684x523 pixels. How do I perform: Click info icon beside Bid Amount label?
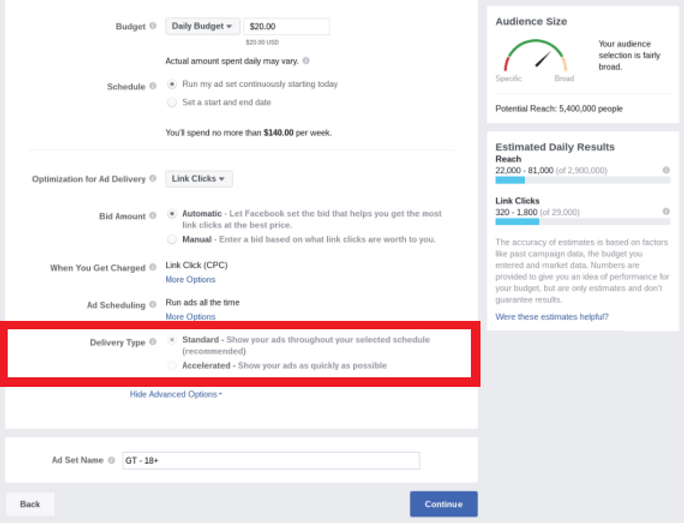[x=153, y=215]
